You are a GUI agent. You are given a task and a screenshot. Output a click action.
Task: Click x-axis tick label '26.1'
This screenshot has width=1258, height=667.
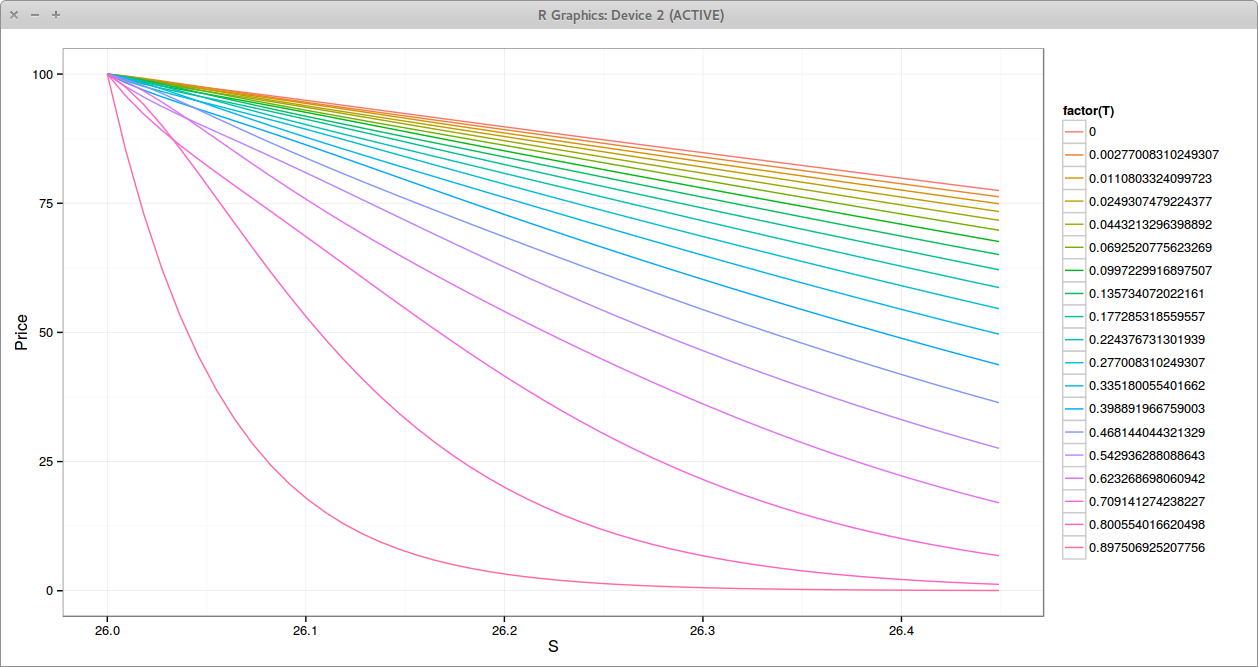306,631
